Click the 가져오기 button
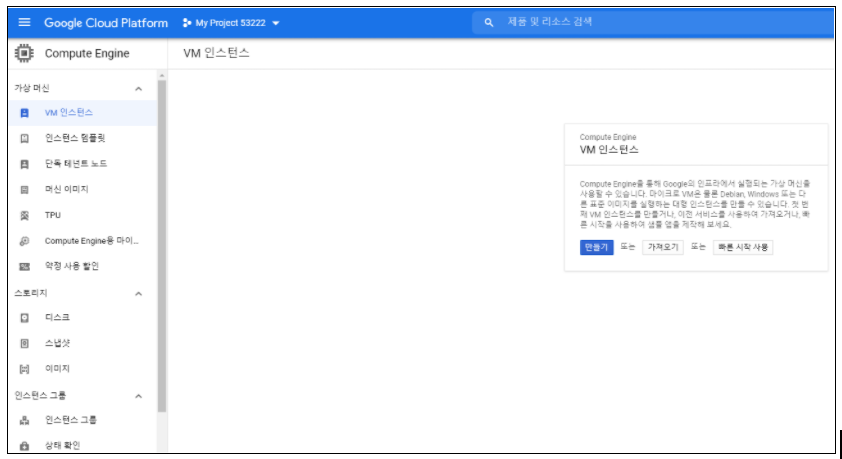This screenshot has width=842, height=459. [662, 247]
